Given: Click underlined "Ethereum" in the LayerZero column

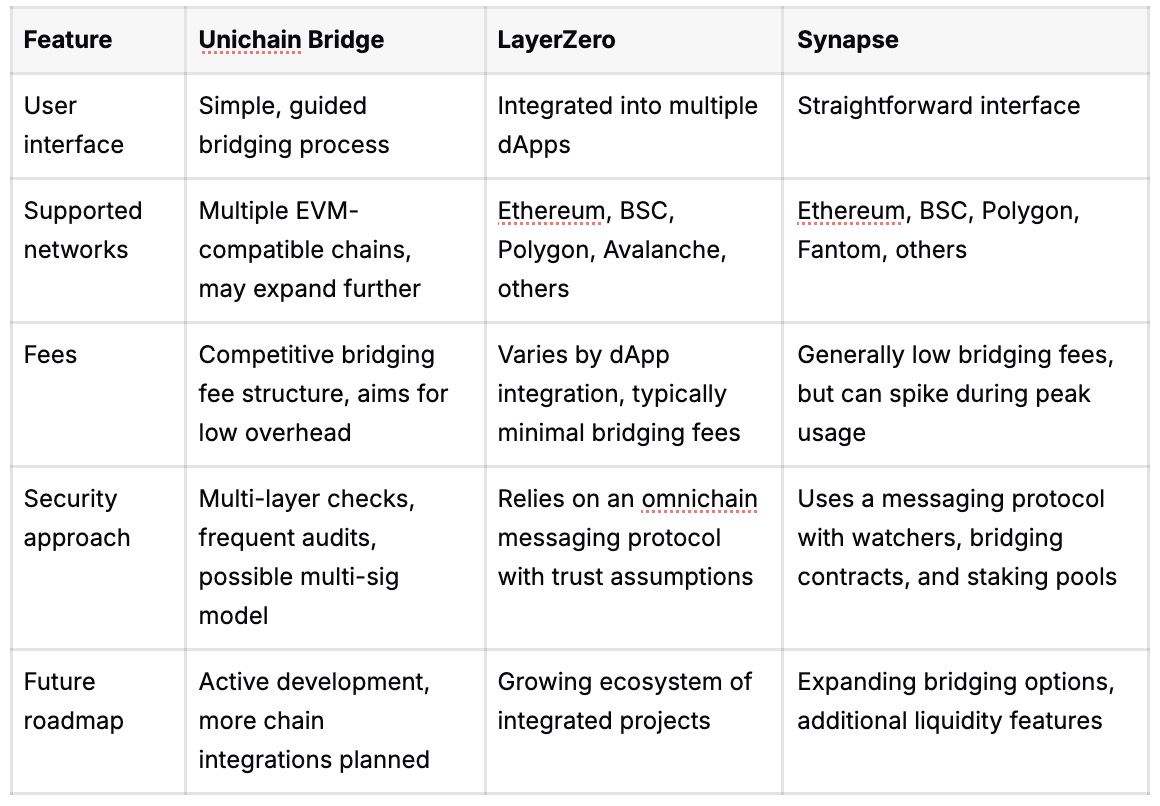Looking at the screenshot, I should pos(551,212).
